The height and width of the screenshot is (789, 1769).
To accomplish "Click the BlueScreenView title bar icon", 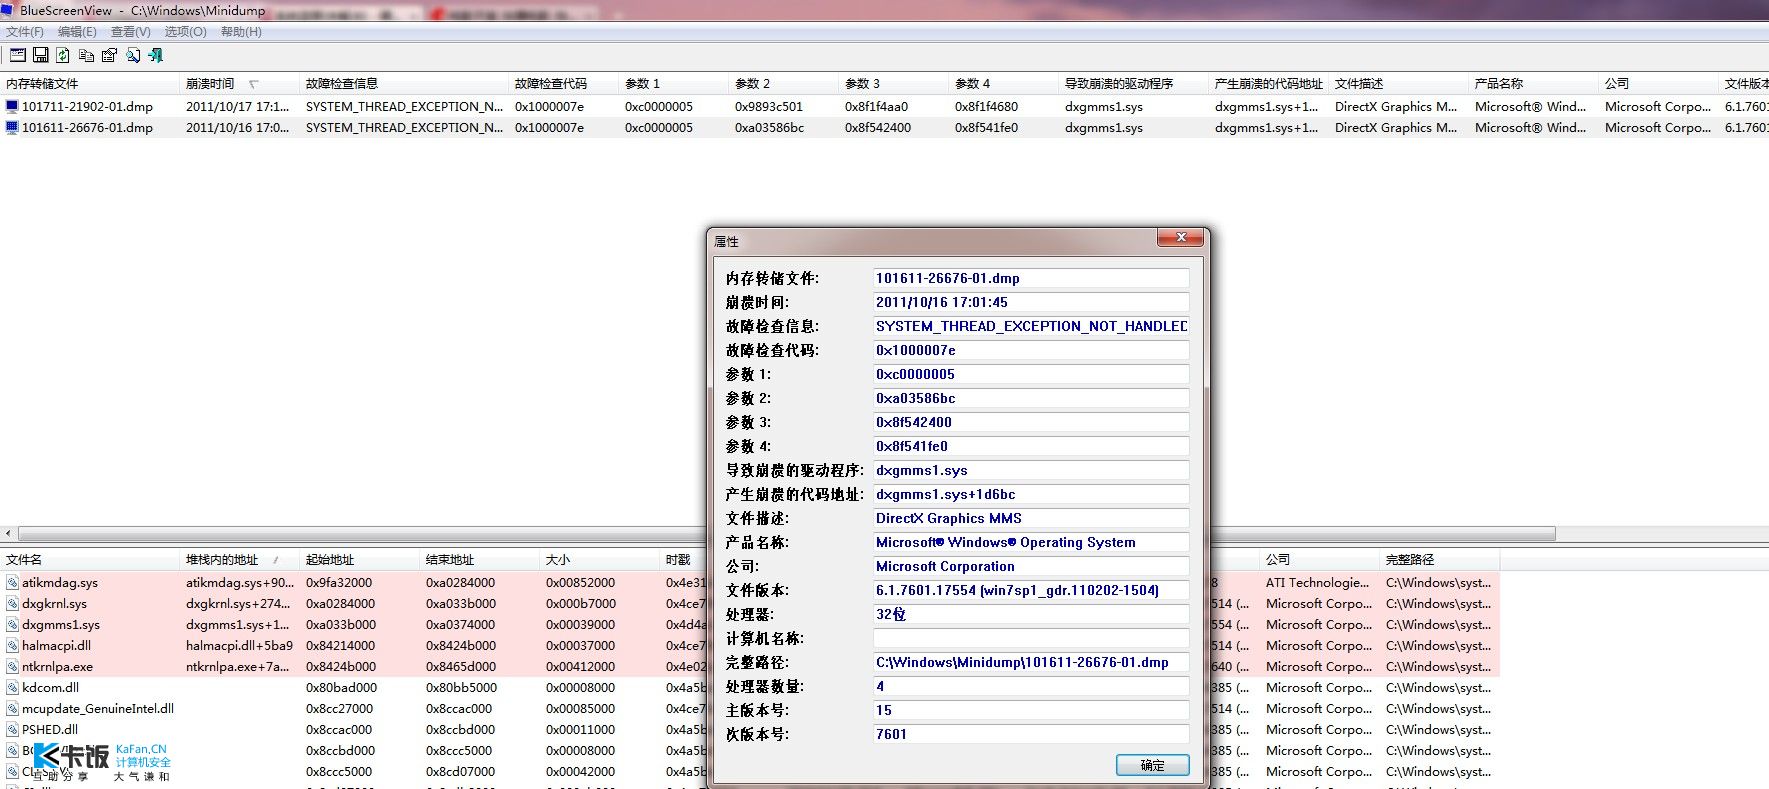I will 9,10.
